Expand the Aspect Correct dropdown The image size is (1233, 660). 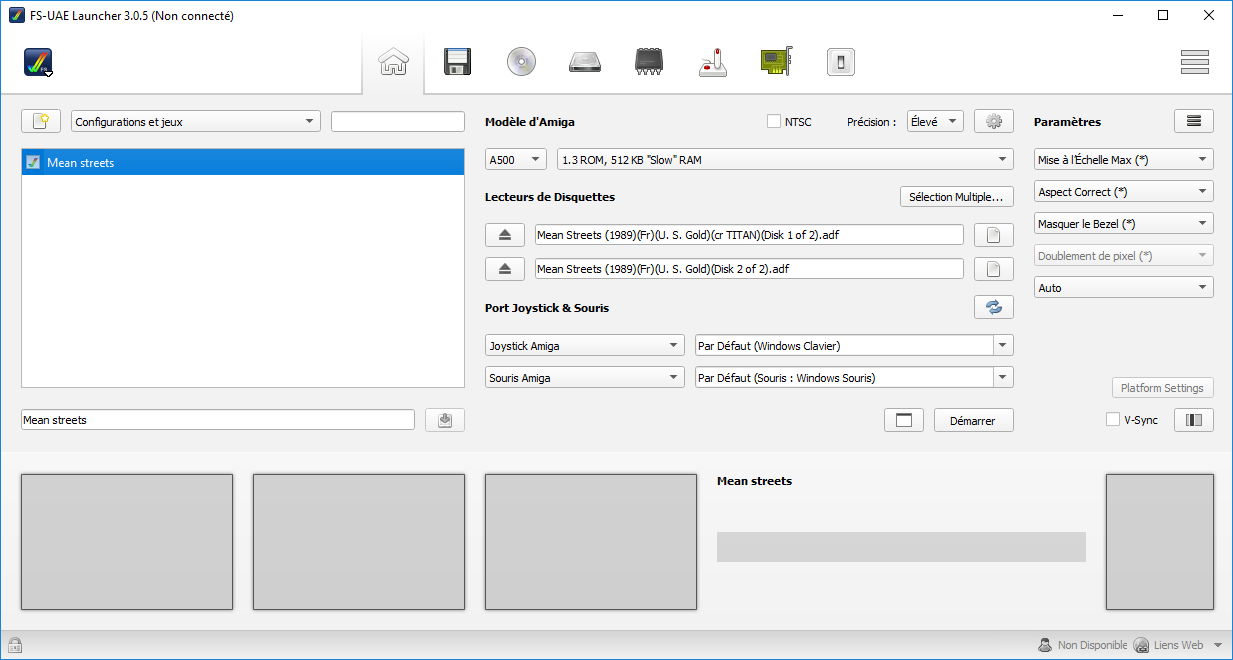coord(1124,191)
